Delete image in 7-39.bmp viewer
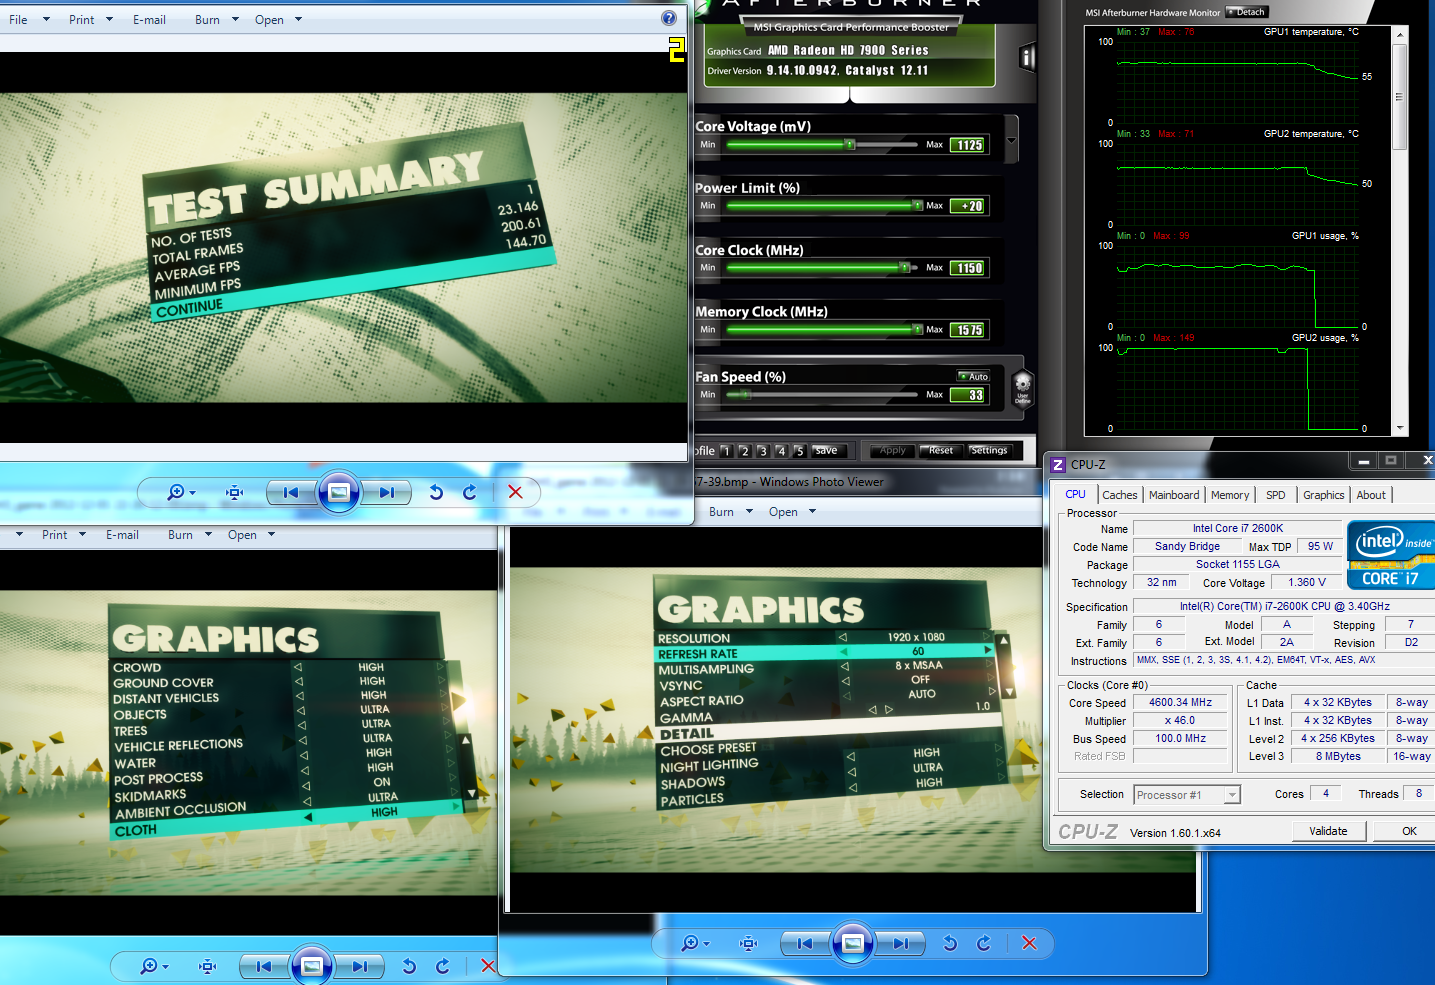Image resolution: width=1435 pixels, height=985 pixels. 1029,943
